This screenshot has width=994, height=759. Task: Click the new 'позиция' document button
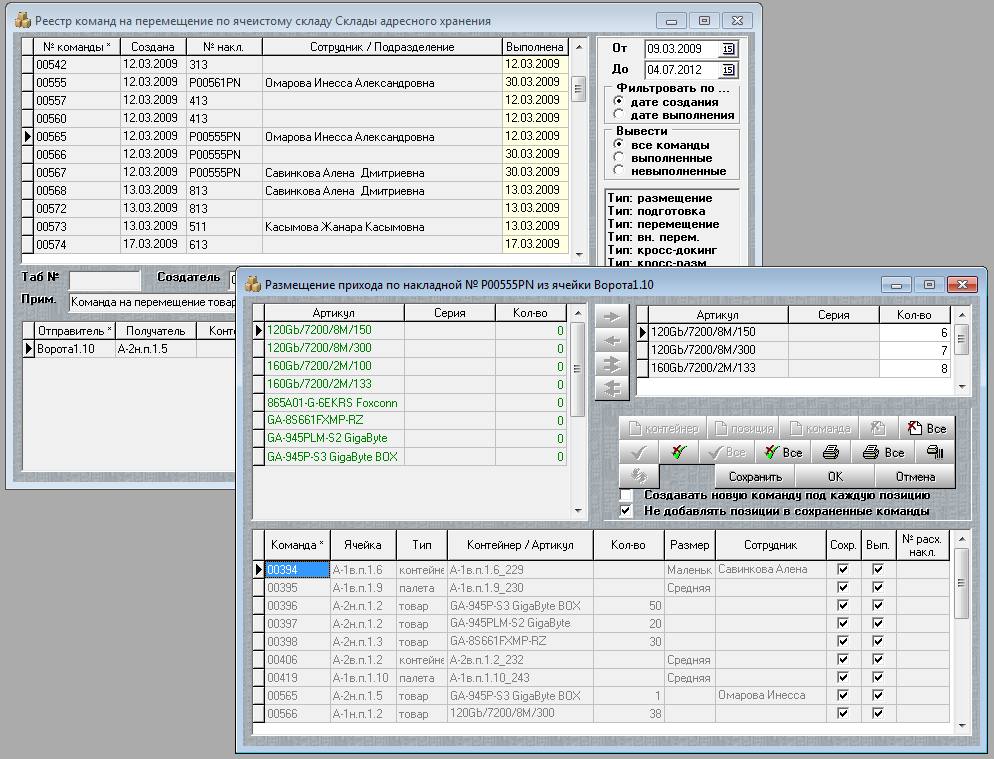[744, 429]
